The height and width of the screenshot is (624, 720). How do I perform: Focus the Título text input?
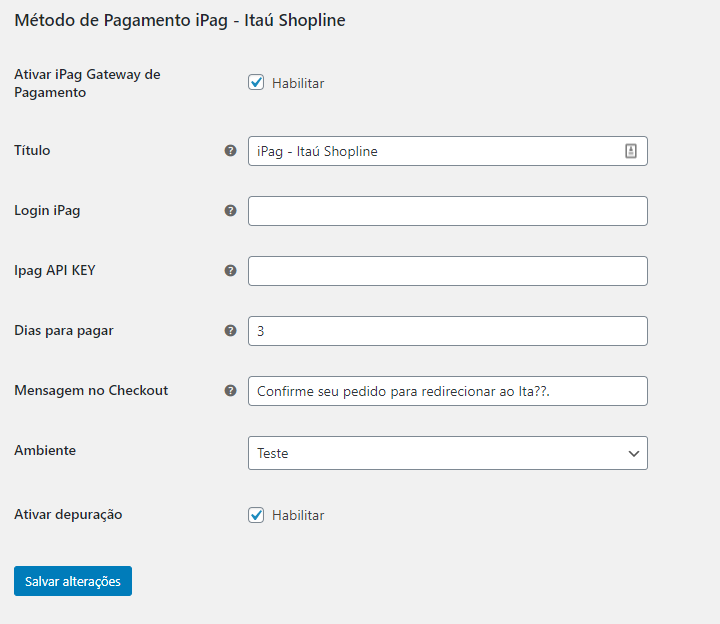point(448,151)
